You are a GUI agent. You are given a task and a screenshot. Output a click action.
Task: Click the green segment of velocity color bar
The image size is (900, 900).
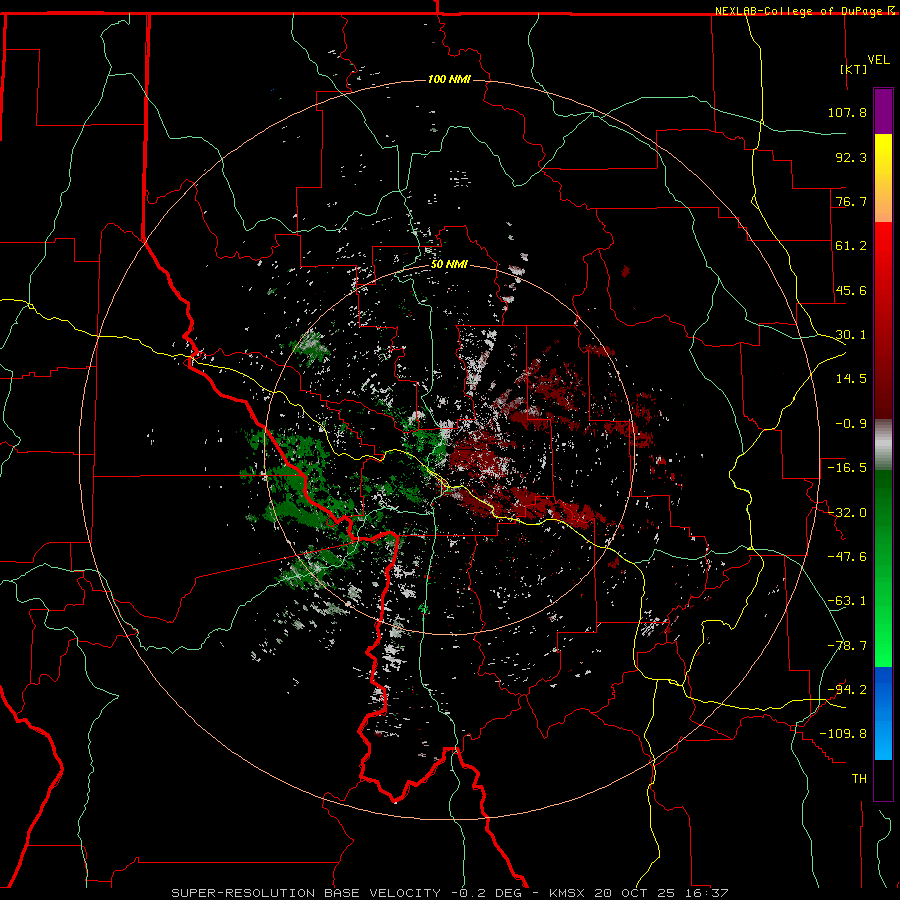(883, 568)
